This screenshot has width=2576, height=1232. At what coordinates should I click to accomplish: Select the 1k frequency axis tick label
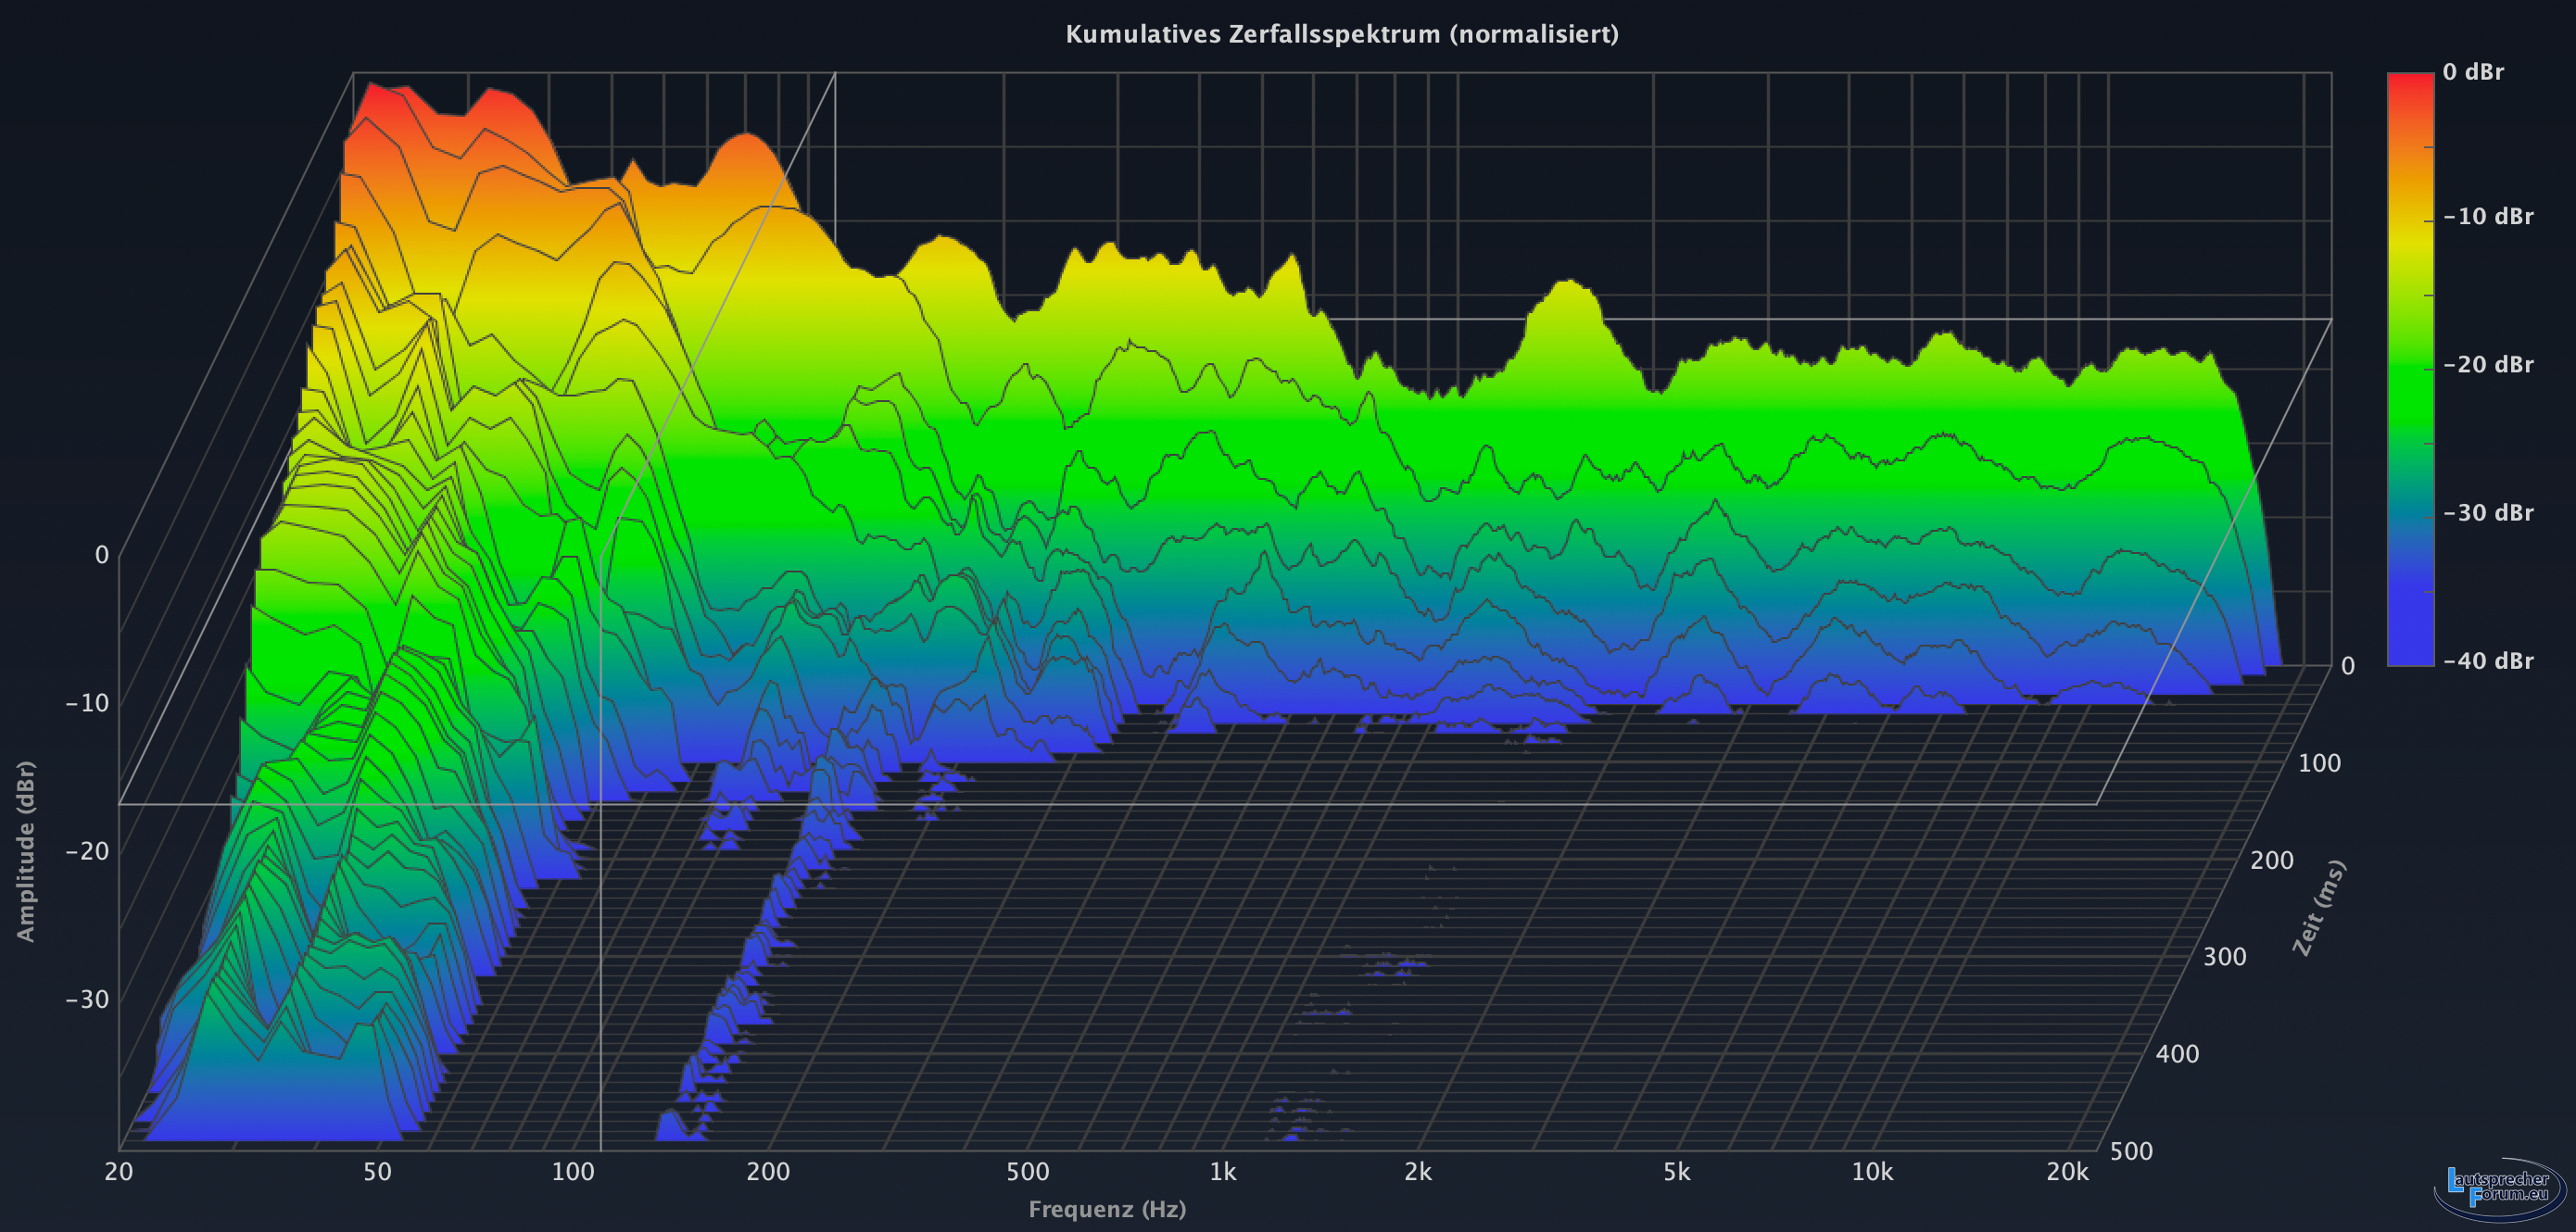[x=1222, y=1172]
